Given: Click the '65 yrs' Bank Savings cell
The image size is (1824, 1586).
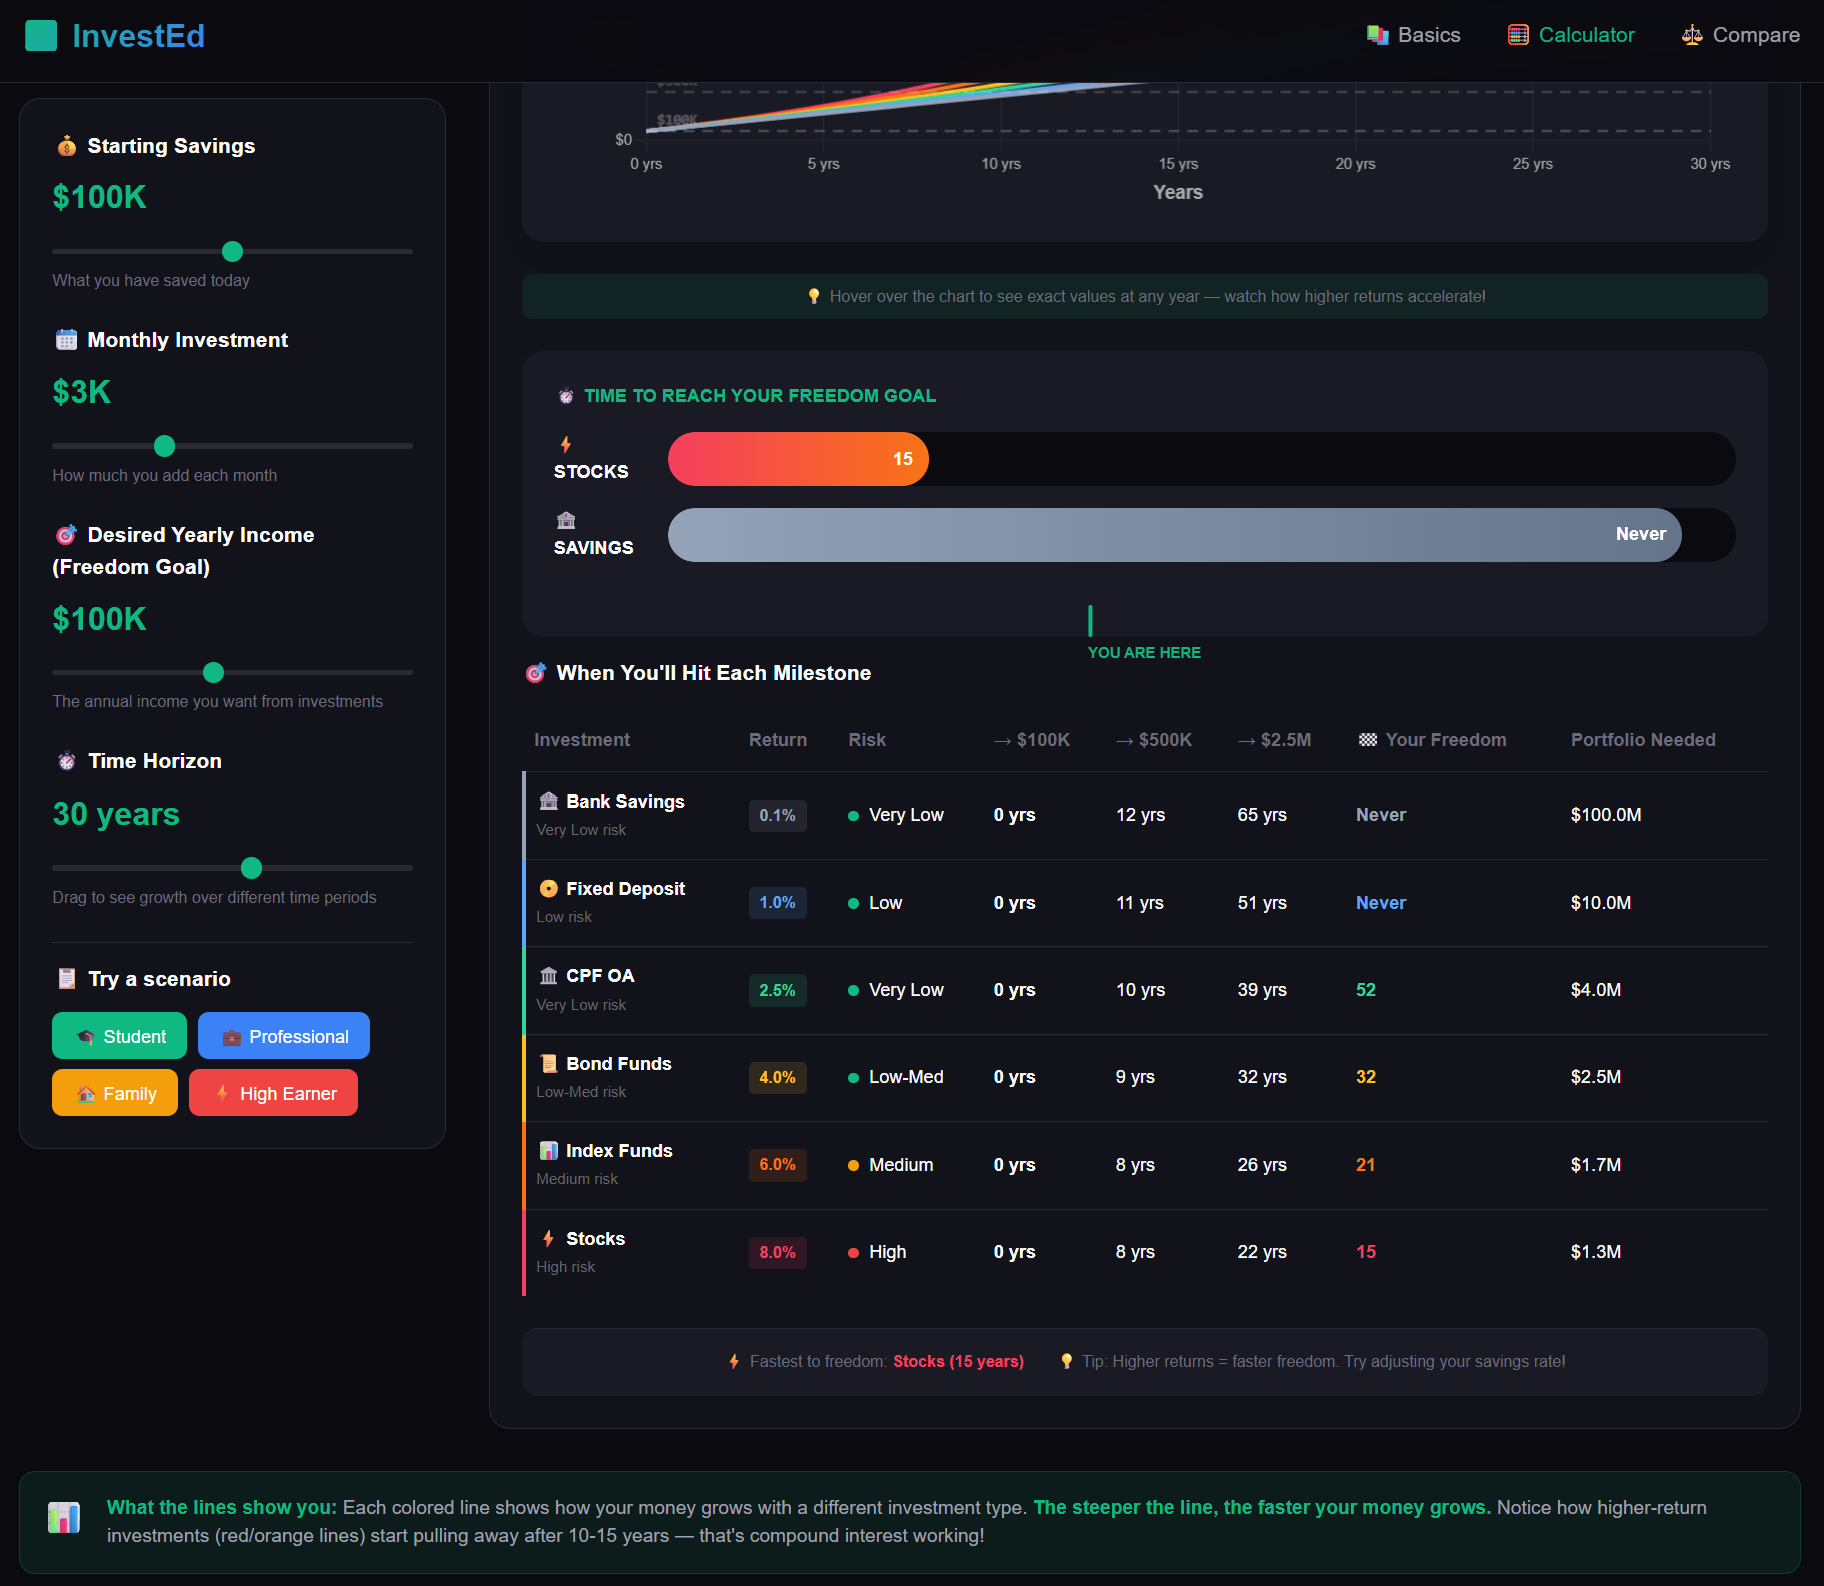Looking at the screenshot, I should (1262, 815).
